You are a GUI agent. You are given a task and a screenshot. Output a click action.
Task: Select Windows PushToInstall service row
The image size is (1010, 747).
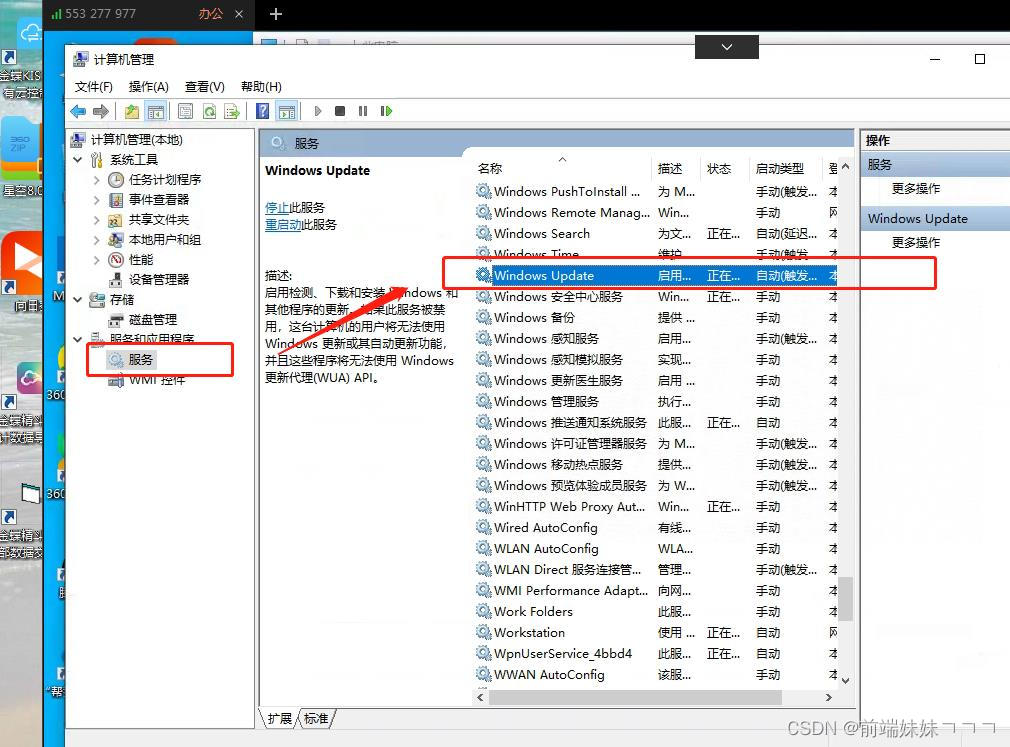656,192
